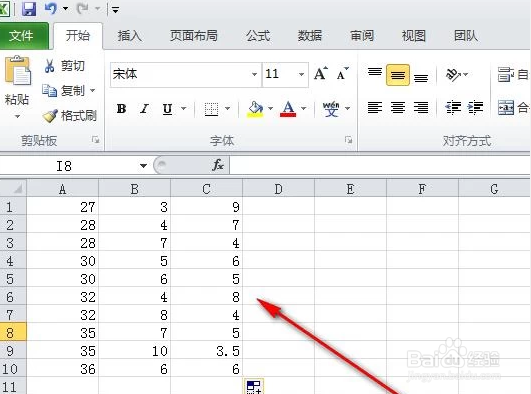This screenshot has width=531, height=394.
Task: Click the Auto Fill Options icon
Action: (253, 387)
